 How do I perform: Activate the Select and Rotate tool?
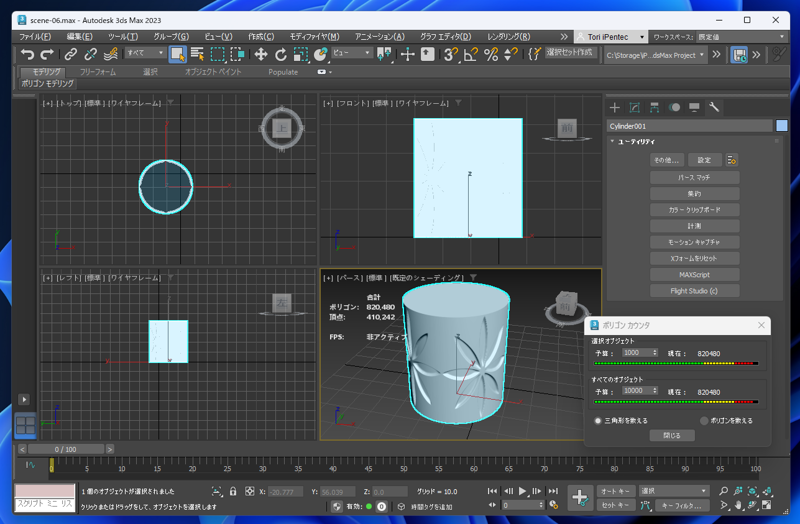[281, 54]
